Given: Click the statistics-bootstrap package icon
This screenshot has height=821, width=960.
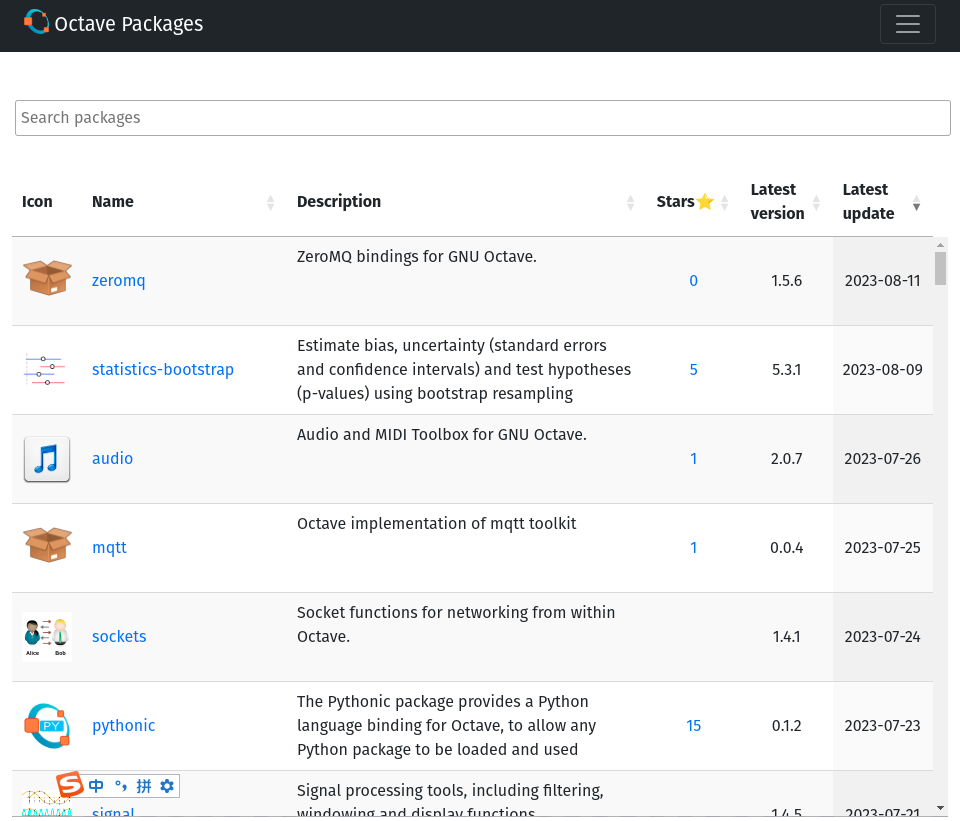Looking at the screenshot, I should 45,370.
